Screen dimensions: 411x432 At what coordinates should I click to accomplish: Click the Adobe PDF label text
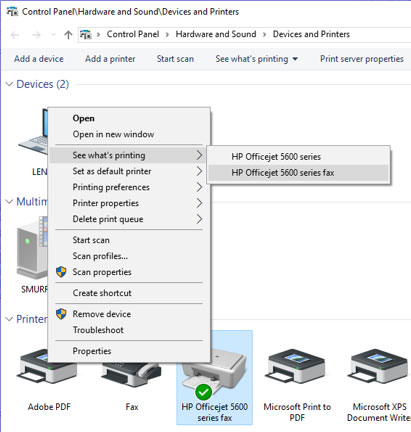coord(49,407)
